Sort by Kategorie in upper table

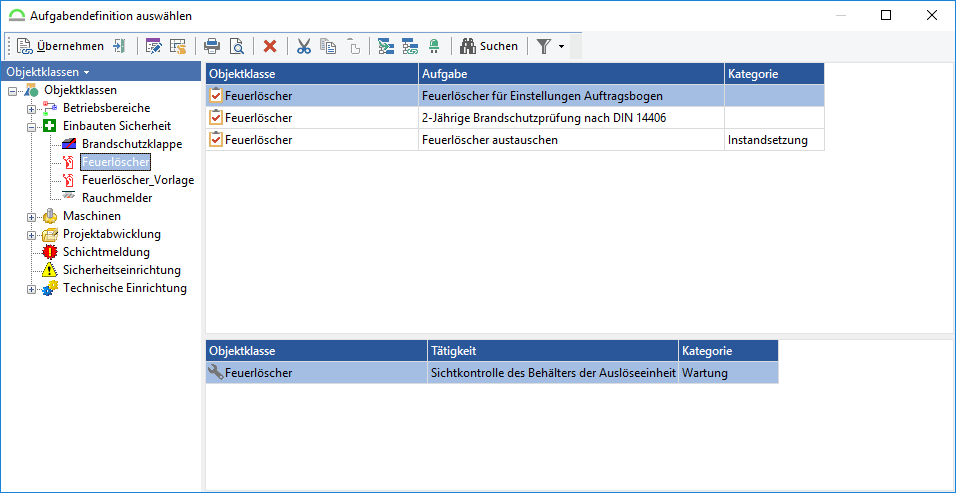point(774,74)
